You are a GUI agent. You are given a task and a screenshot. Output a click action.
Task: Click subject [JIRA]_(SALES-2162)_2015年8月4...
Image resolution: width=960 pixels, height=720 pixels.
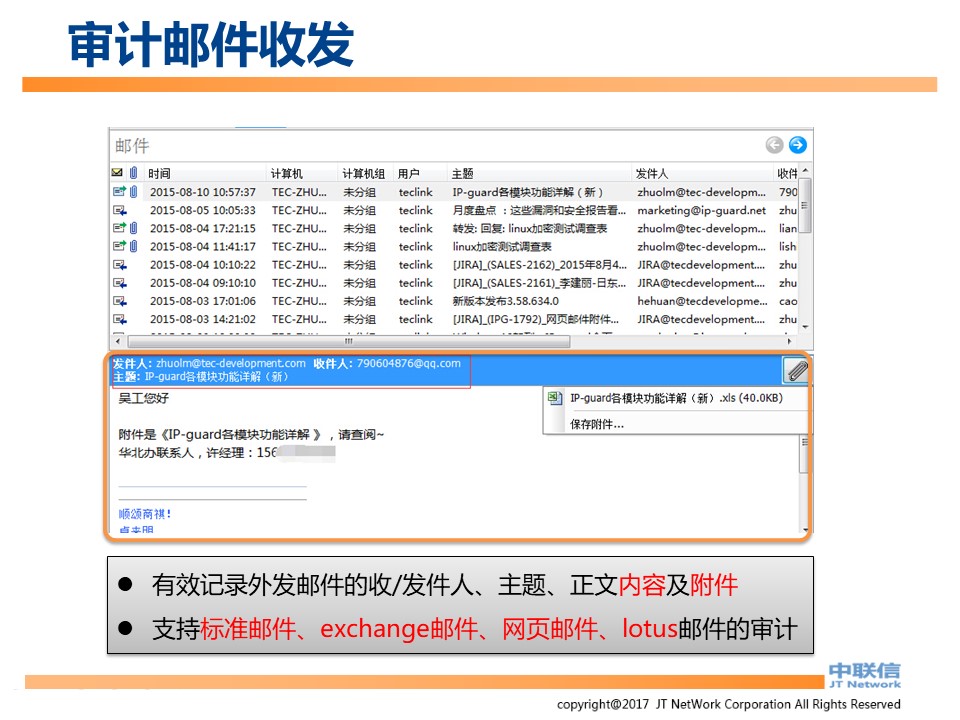click(539, 265)
